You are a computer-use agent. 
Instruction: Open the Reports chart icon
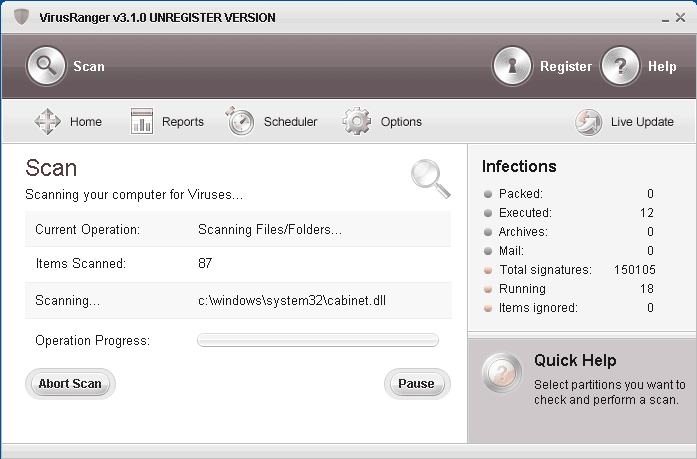coord(142,122)
